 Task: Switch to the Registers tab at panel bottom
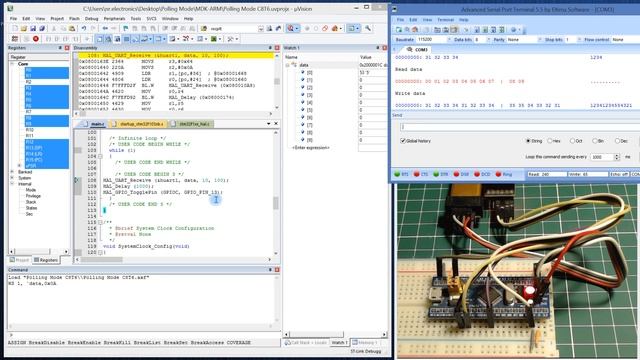coord(46,260)
